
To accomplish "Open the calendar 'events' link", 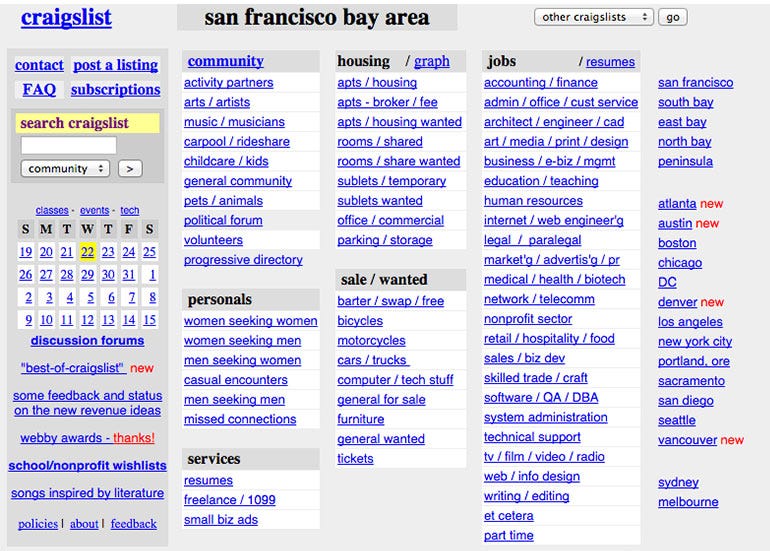I will 94,210.
